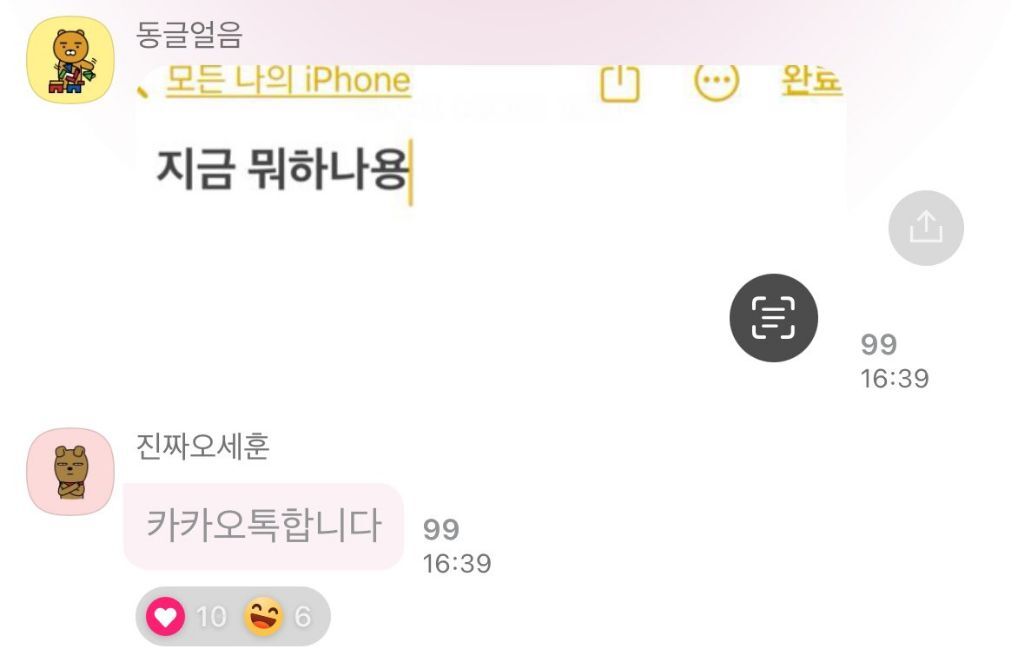The width and height of the screenshot is (1024, 662).
Task: Go back to 모든 나의 iPhone folder
Action: tap(288, 82)
